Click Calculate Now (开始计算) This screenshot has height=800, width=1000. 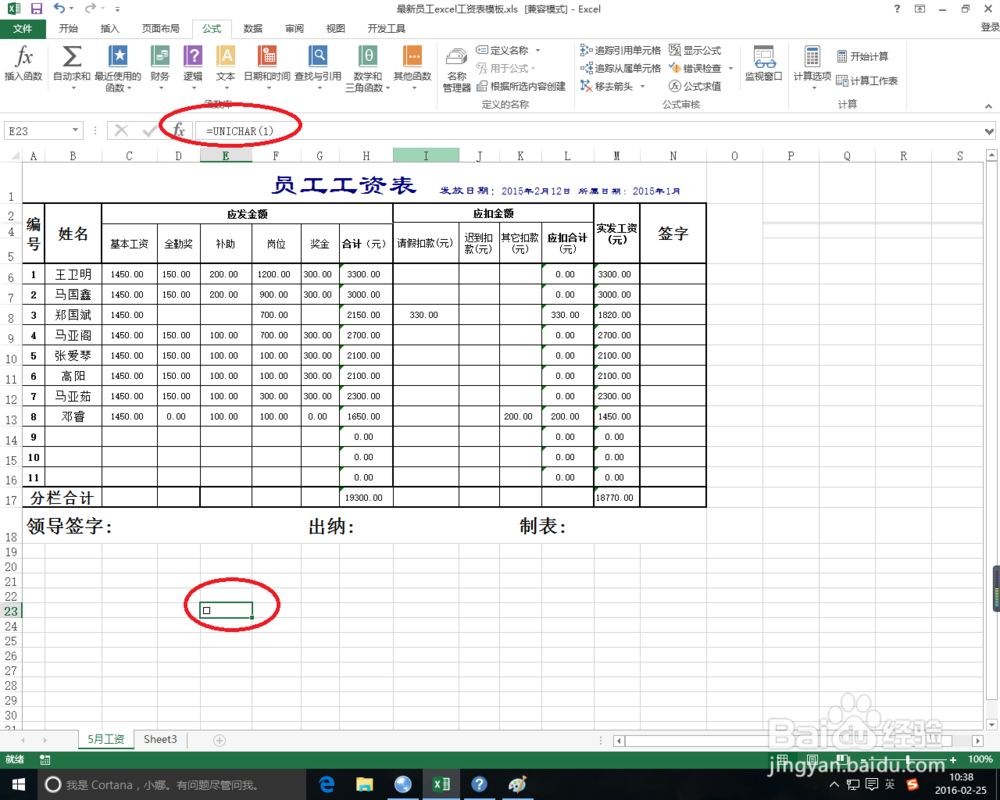[863, 56]
